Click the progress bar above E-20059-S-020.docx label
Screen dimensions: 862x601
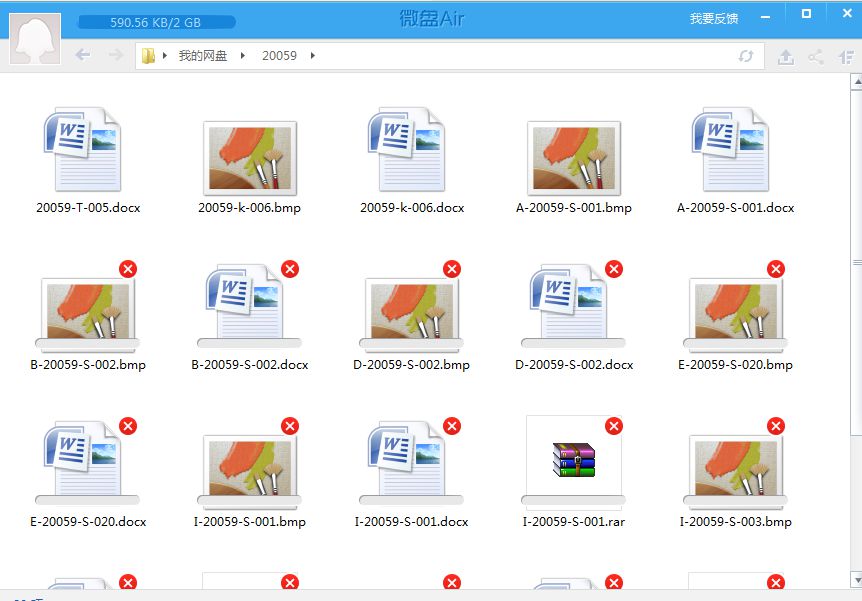[x=87, y=500]
